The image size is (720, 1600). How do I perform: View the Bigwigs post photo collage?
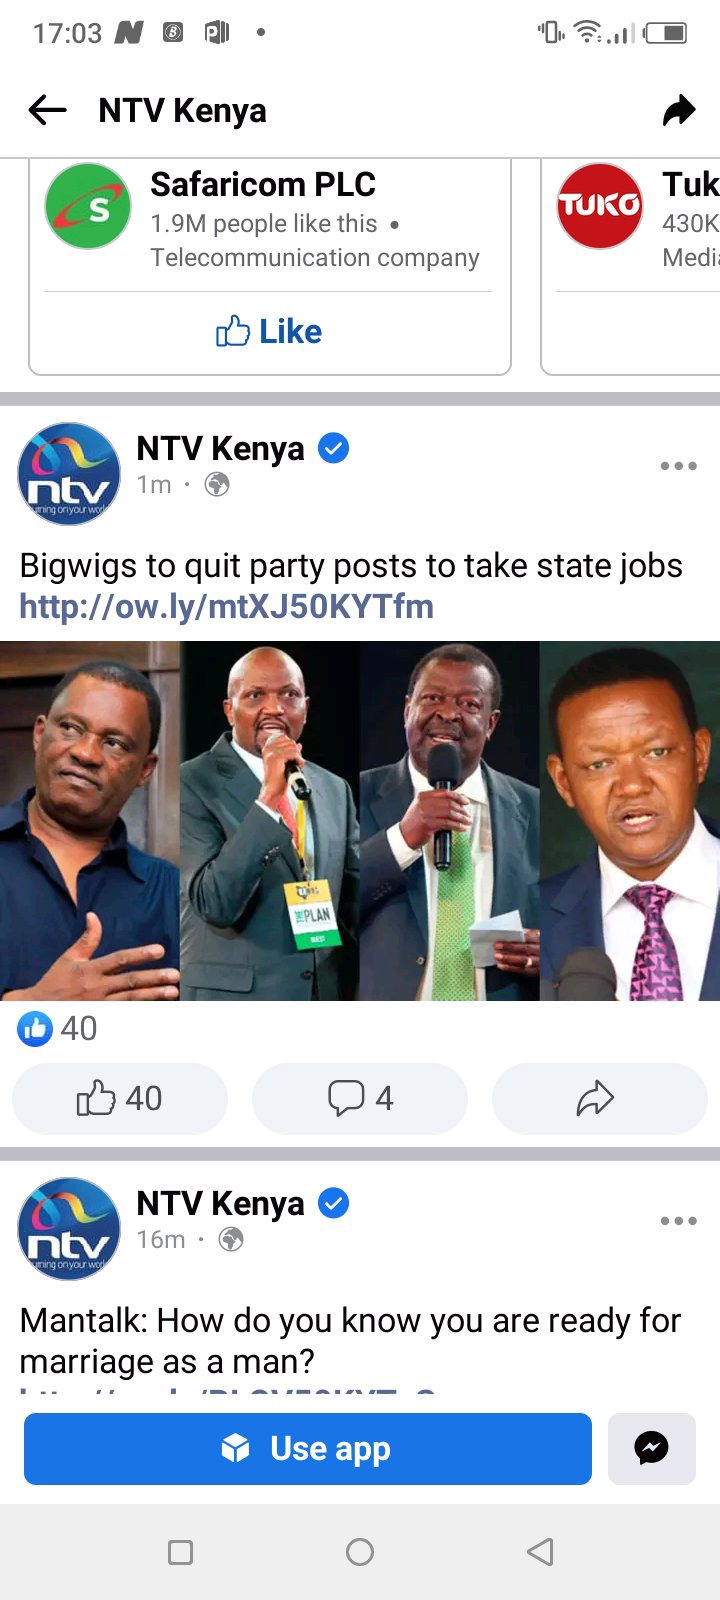point(360,820)
